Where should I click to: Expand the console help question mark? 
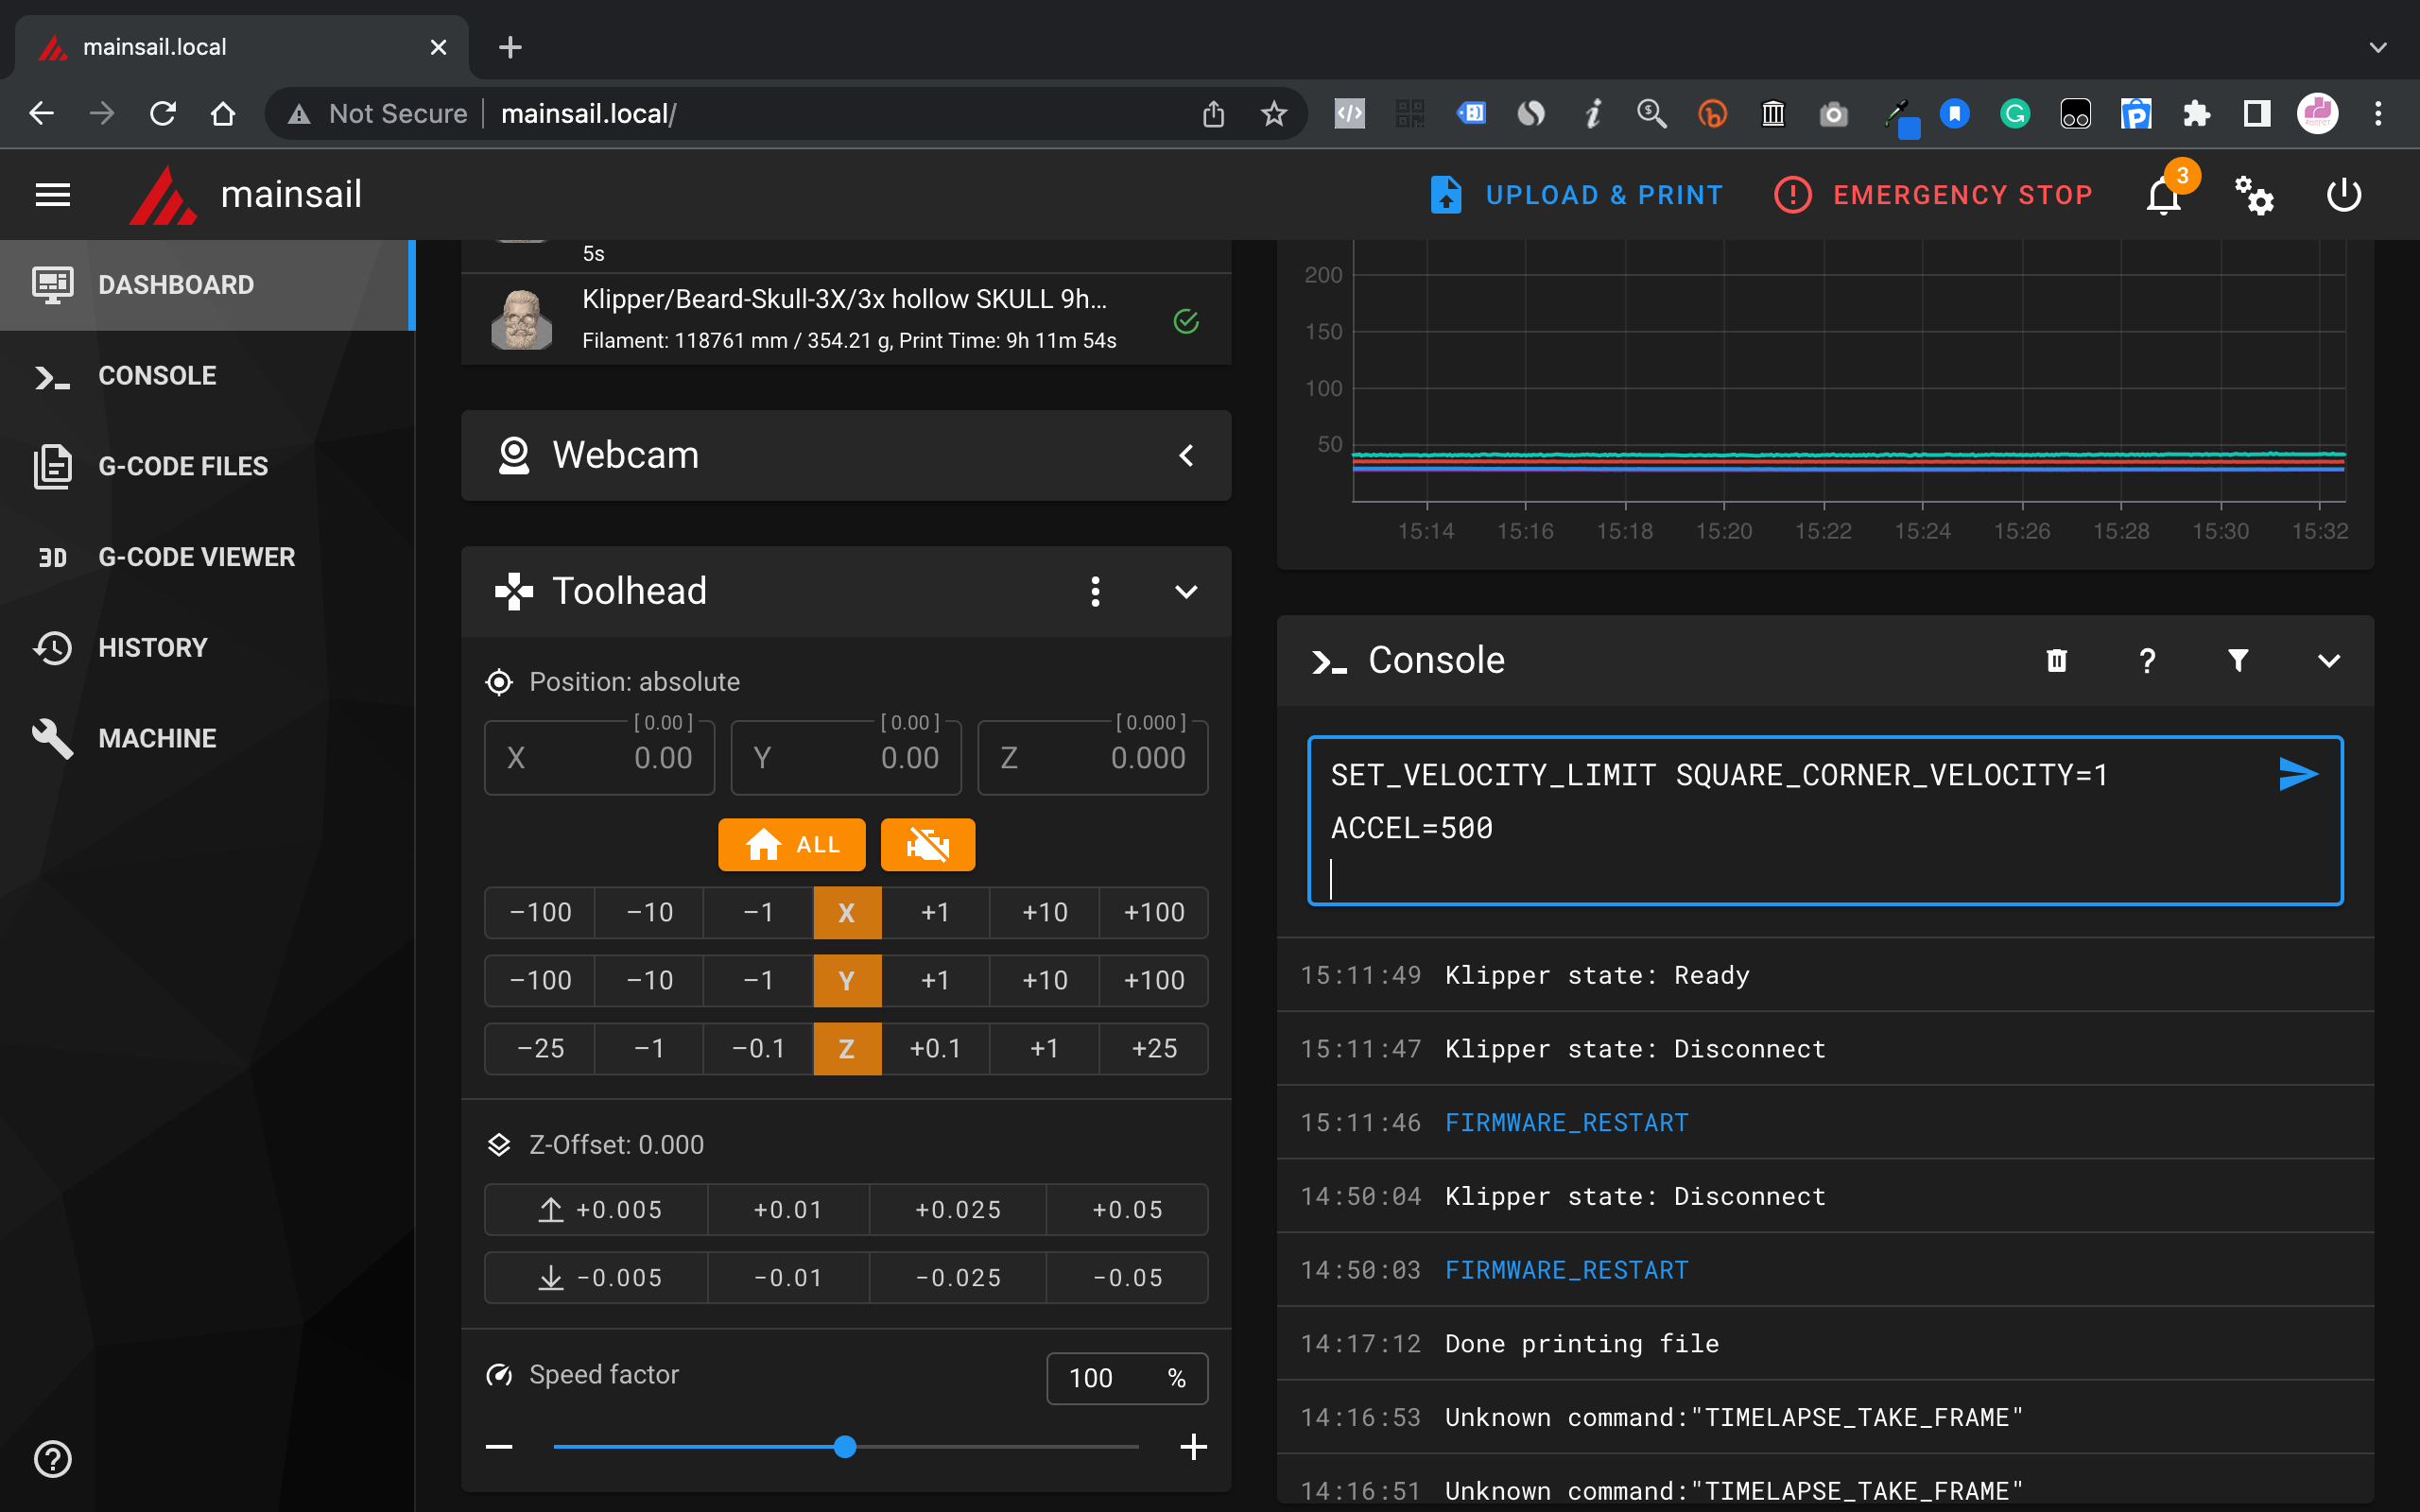point(2147,659)
